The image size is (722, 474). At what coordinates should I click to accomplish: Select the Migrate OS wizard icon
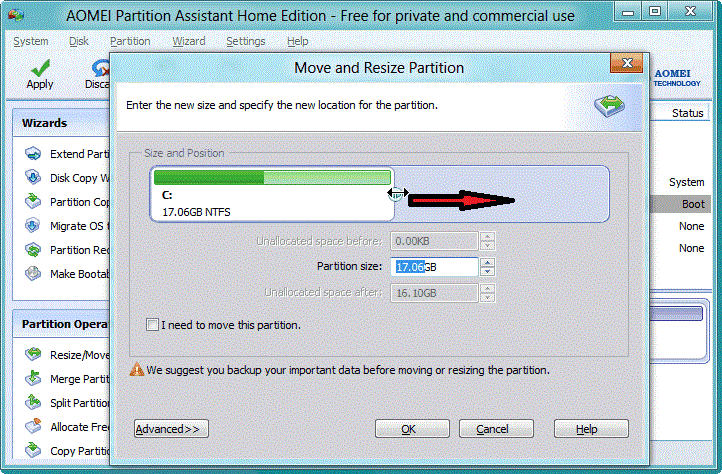tap(33, 226)
